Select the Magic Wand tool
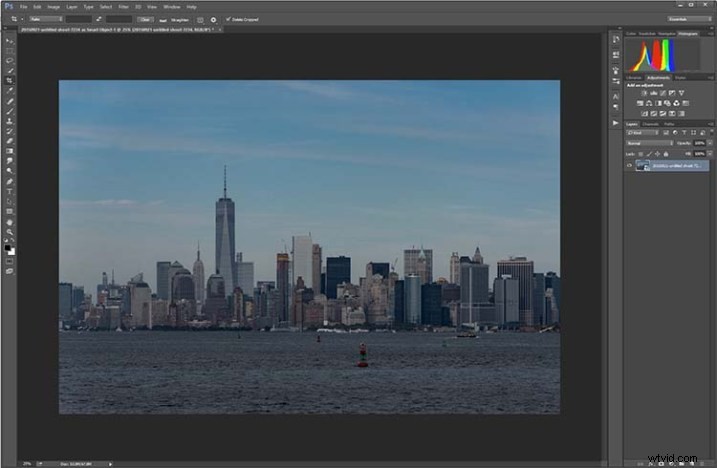 point(10,71)
